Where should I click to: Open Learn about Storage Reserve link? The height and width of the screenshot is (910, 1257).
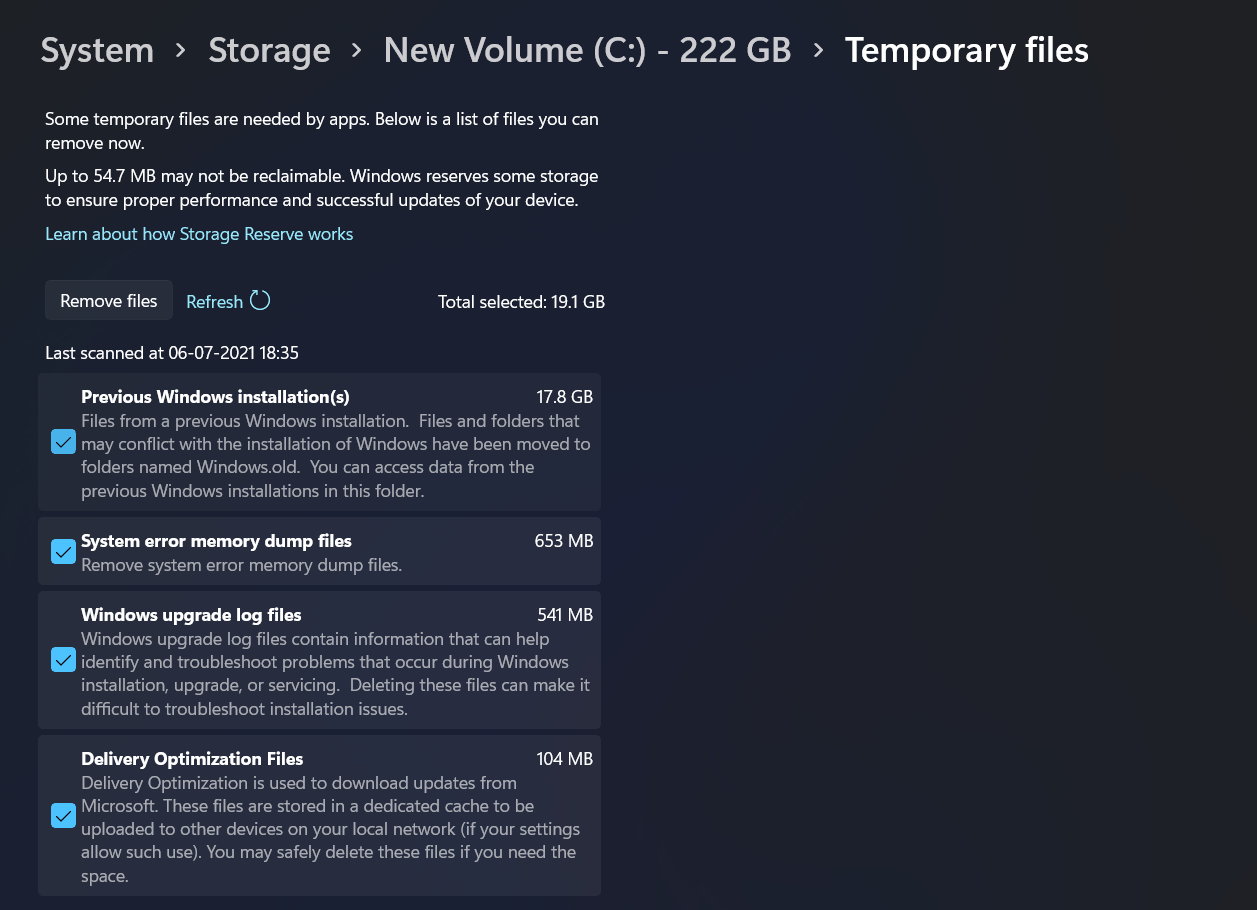(199, 234)
